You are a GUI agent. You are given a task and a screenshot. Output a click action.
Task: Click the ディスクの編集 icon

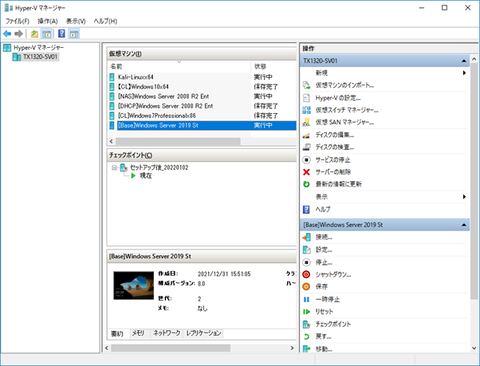pyautogui.click(x=306, y=135)
